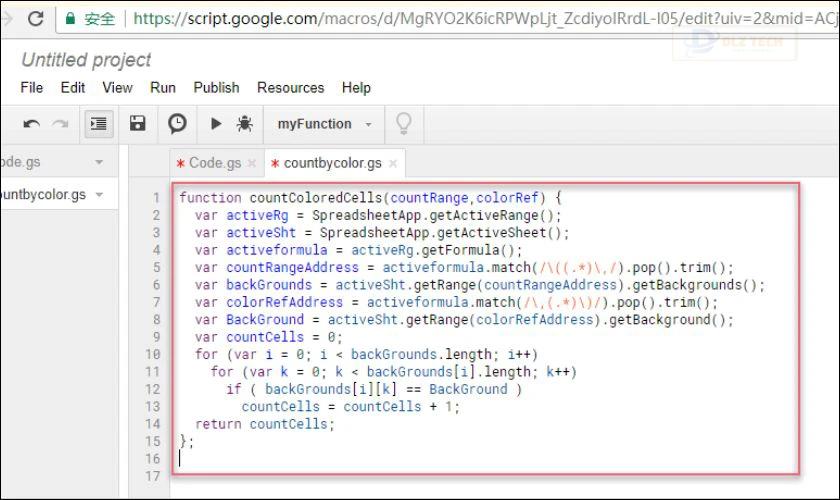This screenshot has height=500, width=840.
Task: Click the countColoredCells function name in line 1
Action: pos(316,198)
